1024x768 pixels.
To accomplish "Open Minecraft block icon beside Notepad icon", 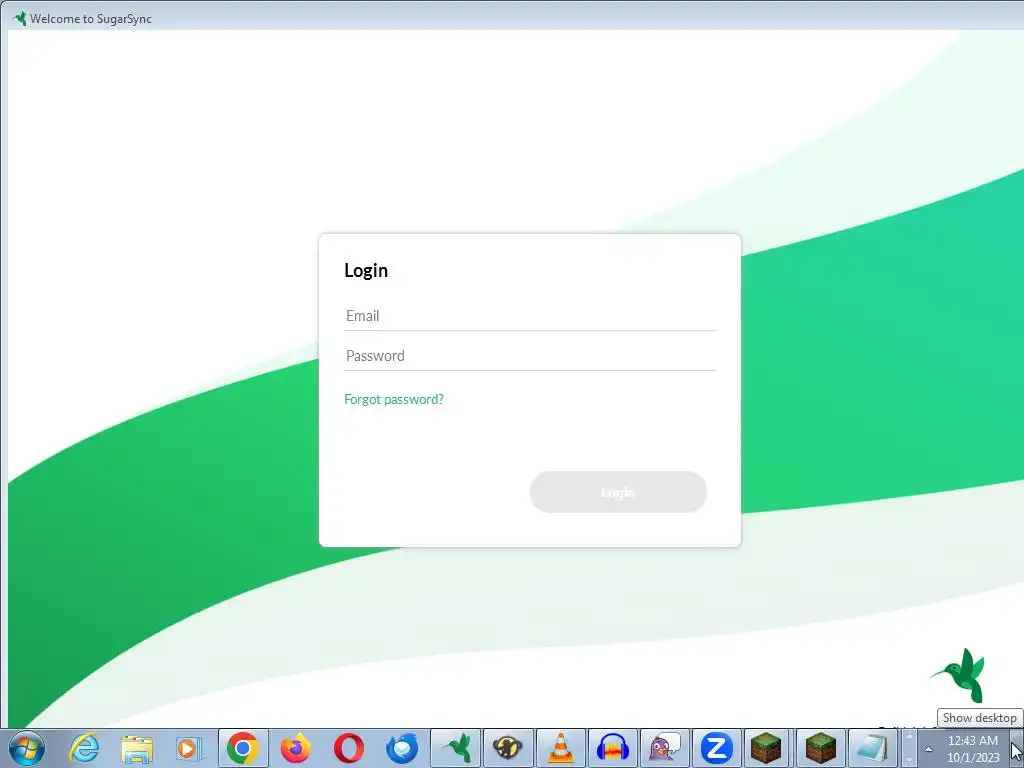I will [x=822, y=748].
